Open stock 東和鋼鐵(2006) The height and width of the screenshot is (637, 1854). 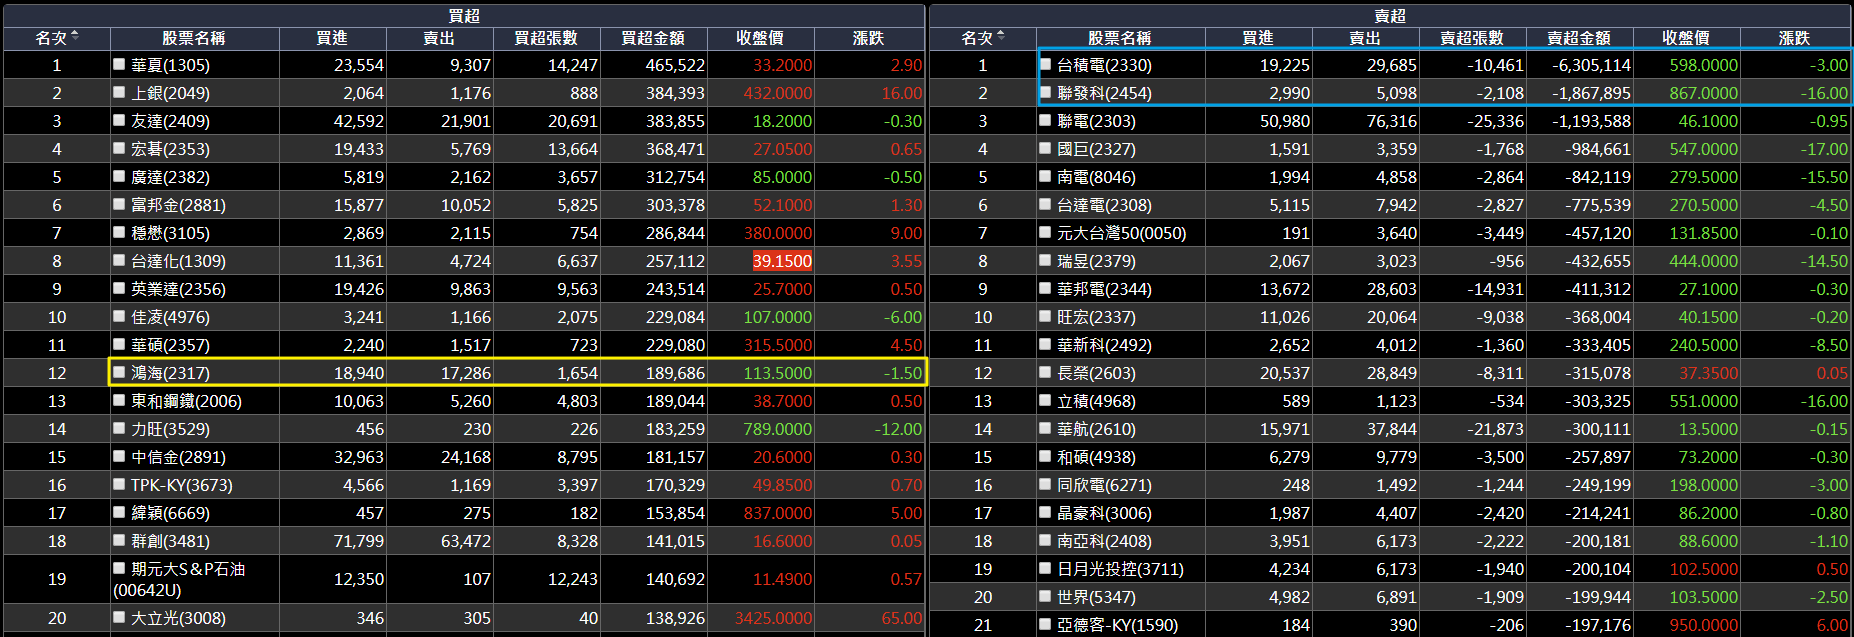point(186,401)
